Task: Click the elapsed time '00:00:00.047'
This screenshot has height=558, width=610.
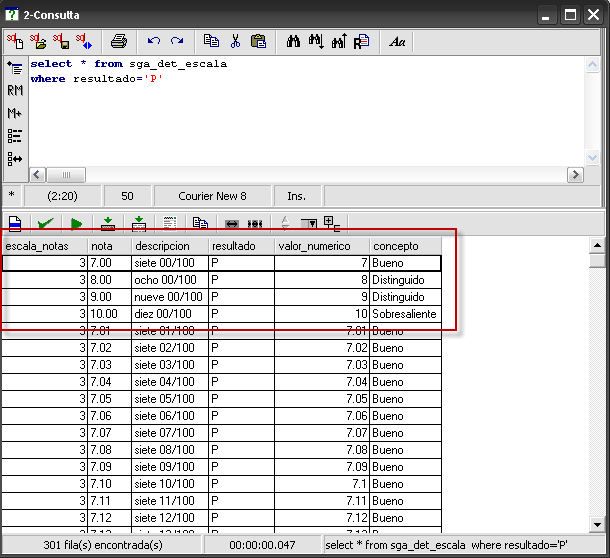Action: 262,545
